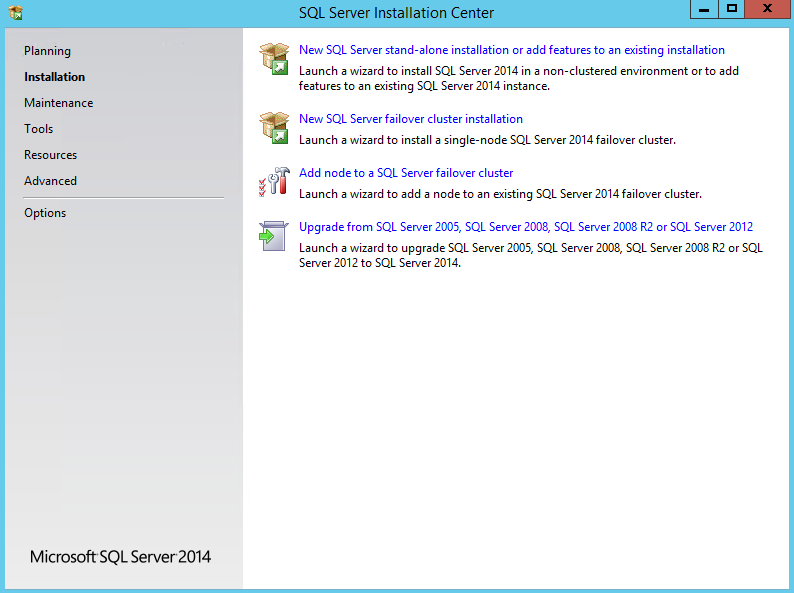The width and height of the screenshot is (794, 593).
Task: Click the Add node tools icon
Action: click(x=274, y=182)
